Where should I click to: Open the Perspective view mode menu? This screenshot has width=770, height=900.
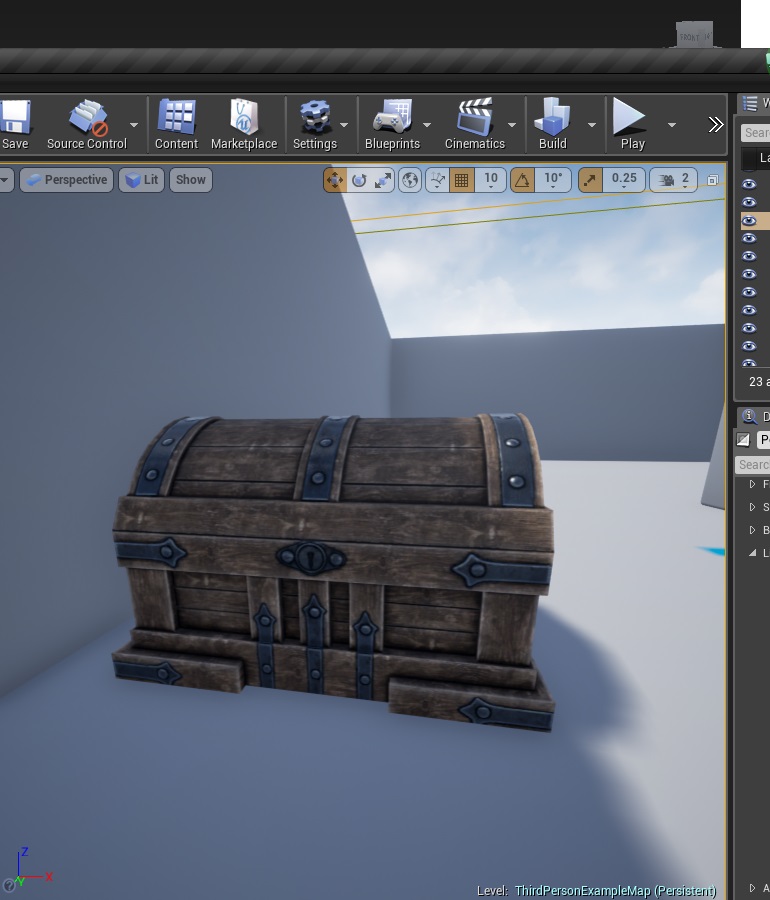point(66,180)
